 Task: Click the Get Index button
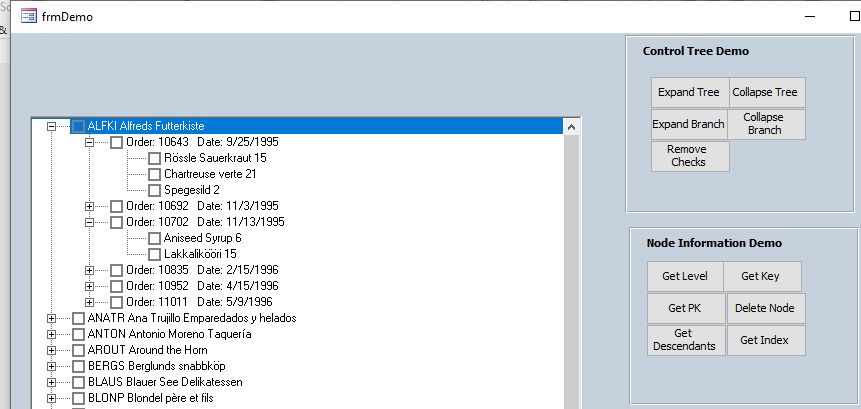pos(766,340)
